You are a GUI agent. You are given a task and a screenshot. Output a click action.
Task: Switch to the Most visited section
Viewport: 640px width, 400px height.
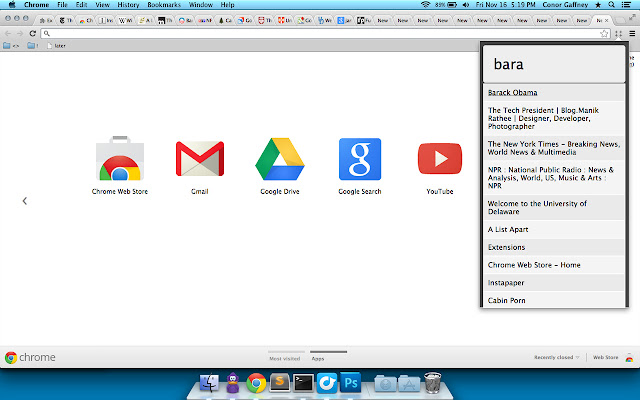pos(284,357)
